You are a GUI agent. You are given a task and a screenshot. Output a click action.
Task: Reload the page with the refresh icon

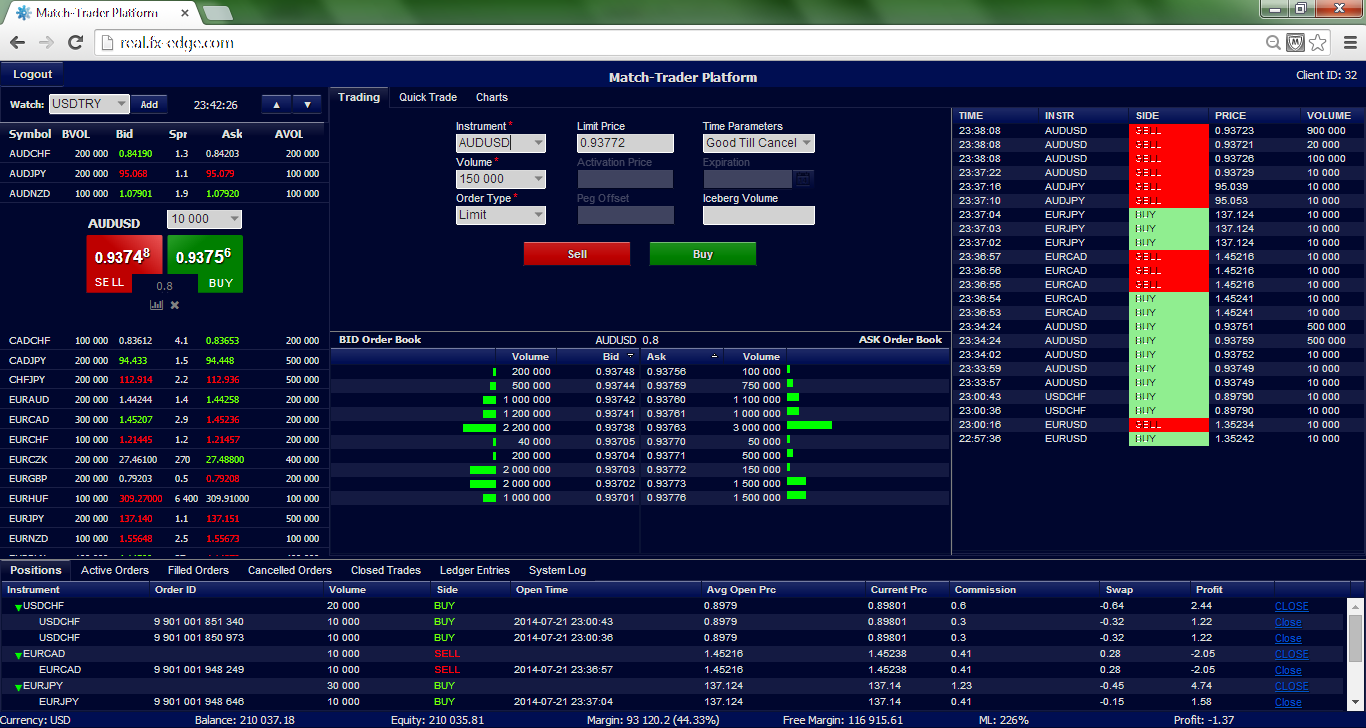(x=75, y=42)
